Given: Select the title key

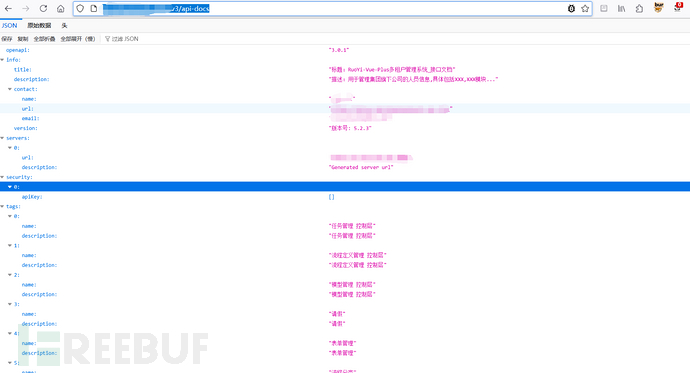Looking at the screenshot, I should [x=22, y=69].
